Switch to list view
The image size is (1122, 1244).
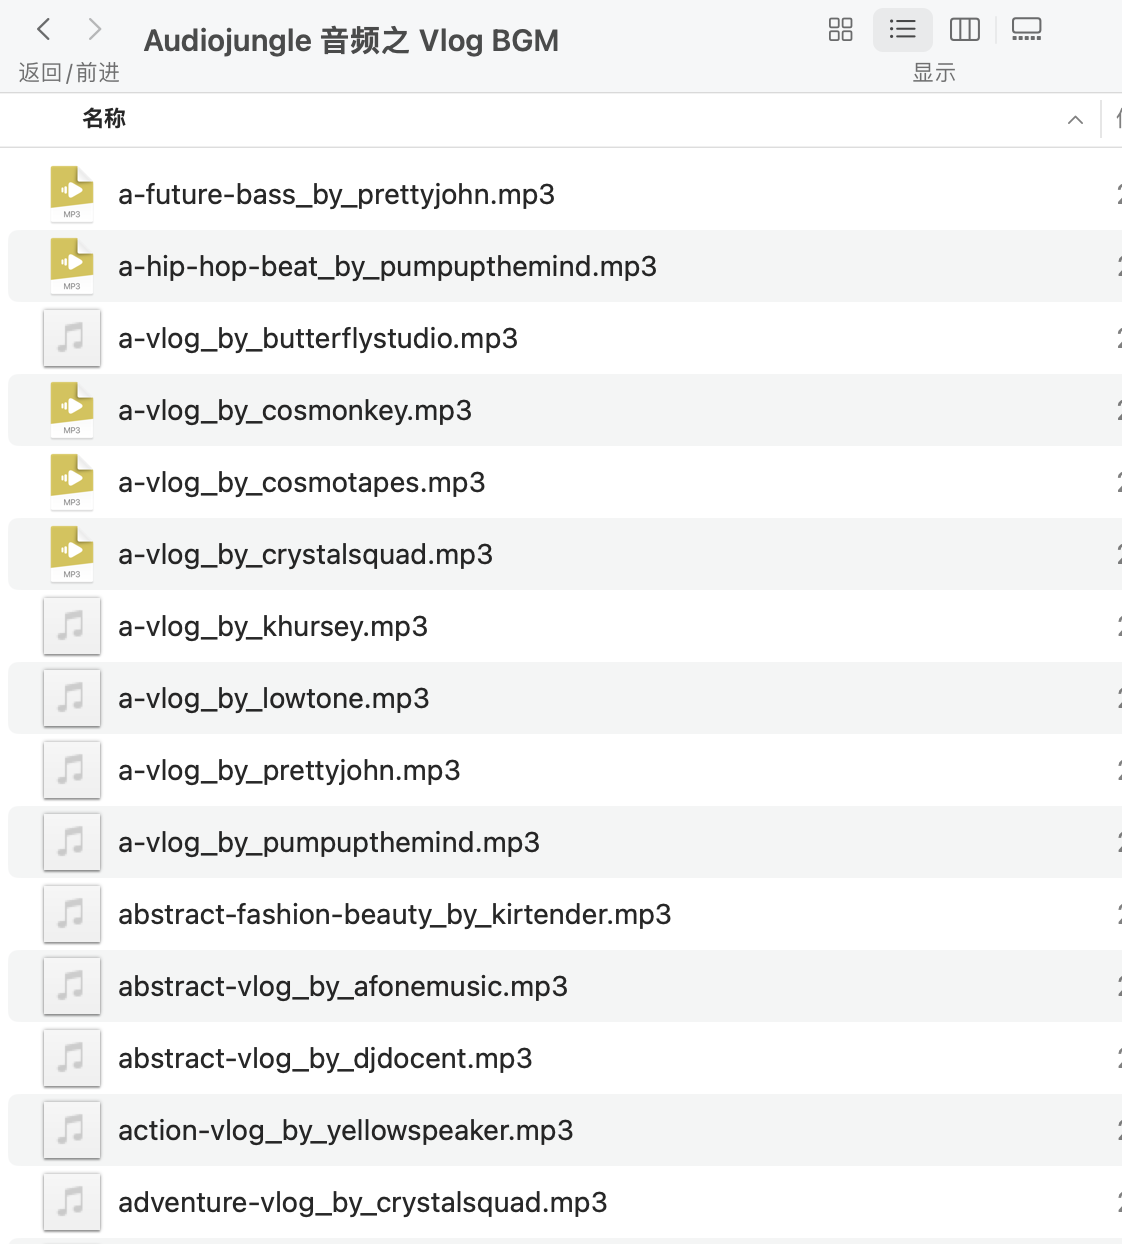[x=903, y=30]
